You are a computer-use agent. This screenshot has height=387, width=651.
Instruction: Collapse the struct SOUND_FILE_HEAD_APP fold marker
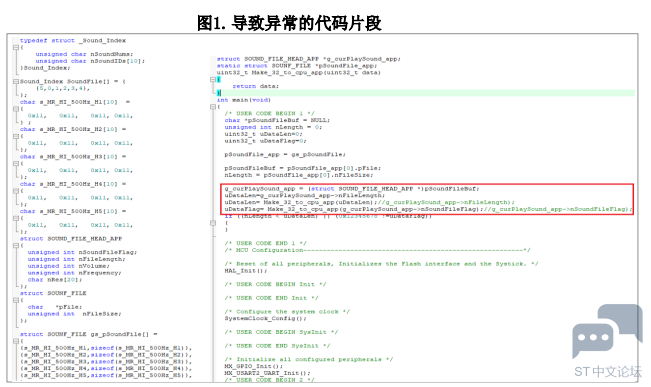point(16,245)
